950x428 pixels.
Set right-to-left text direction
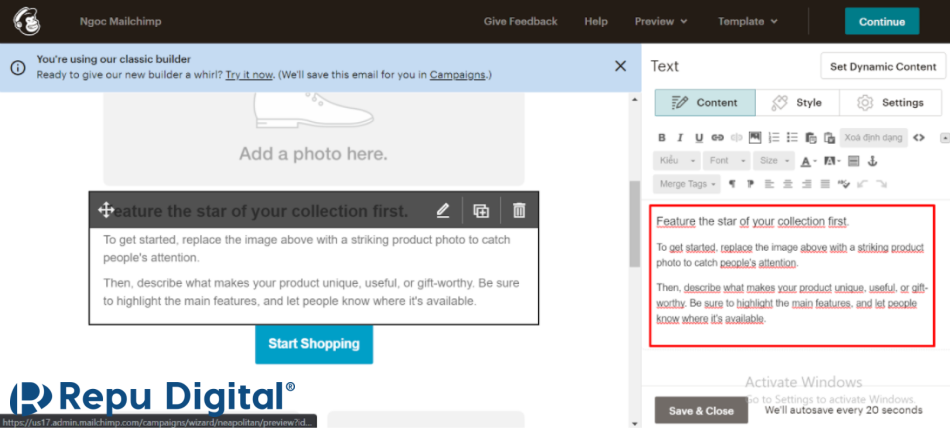(x=751, y=184)
